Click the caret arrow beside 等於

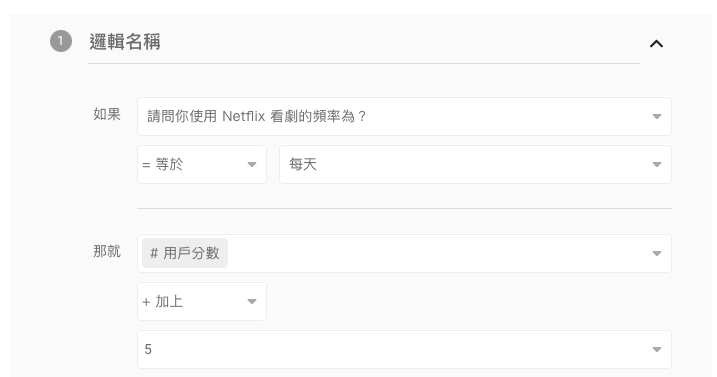[251, 165]
